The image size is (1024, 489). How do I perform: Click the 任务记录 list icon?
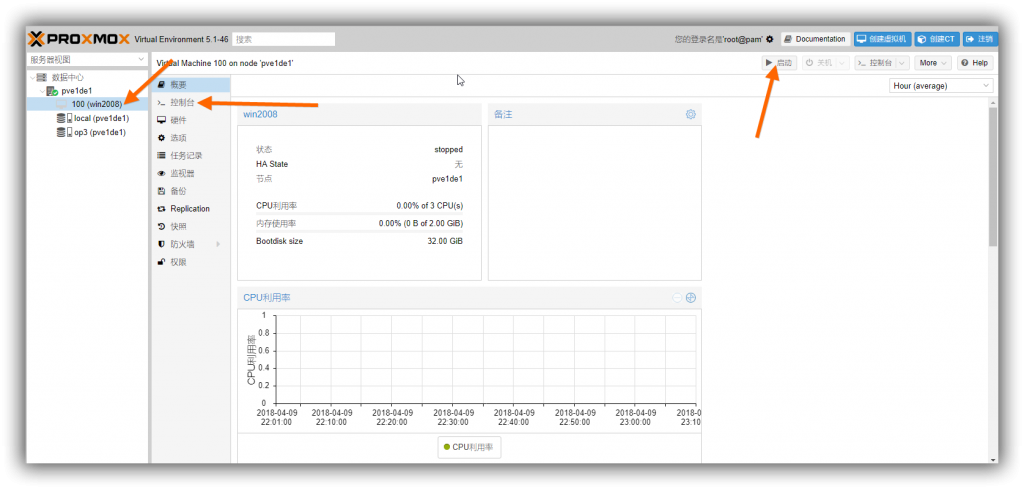coord(161,155)
